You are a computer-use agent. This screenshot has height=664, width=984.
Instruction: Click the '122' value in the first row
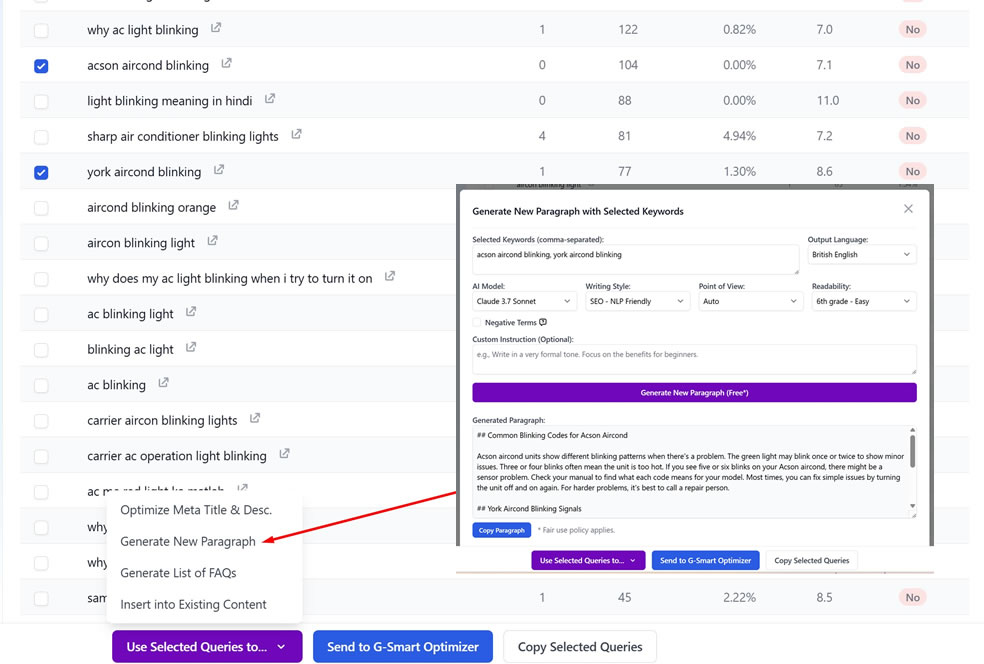tap(628, 29)
